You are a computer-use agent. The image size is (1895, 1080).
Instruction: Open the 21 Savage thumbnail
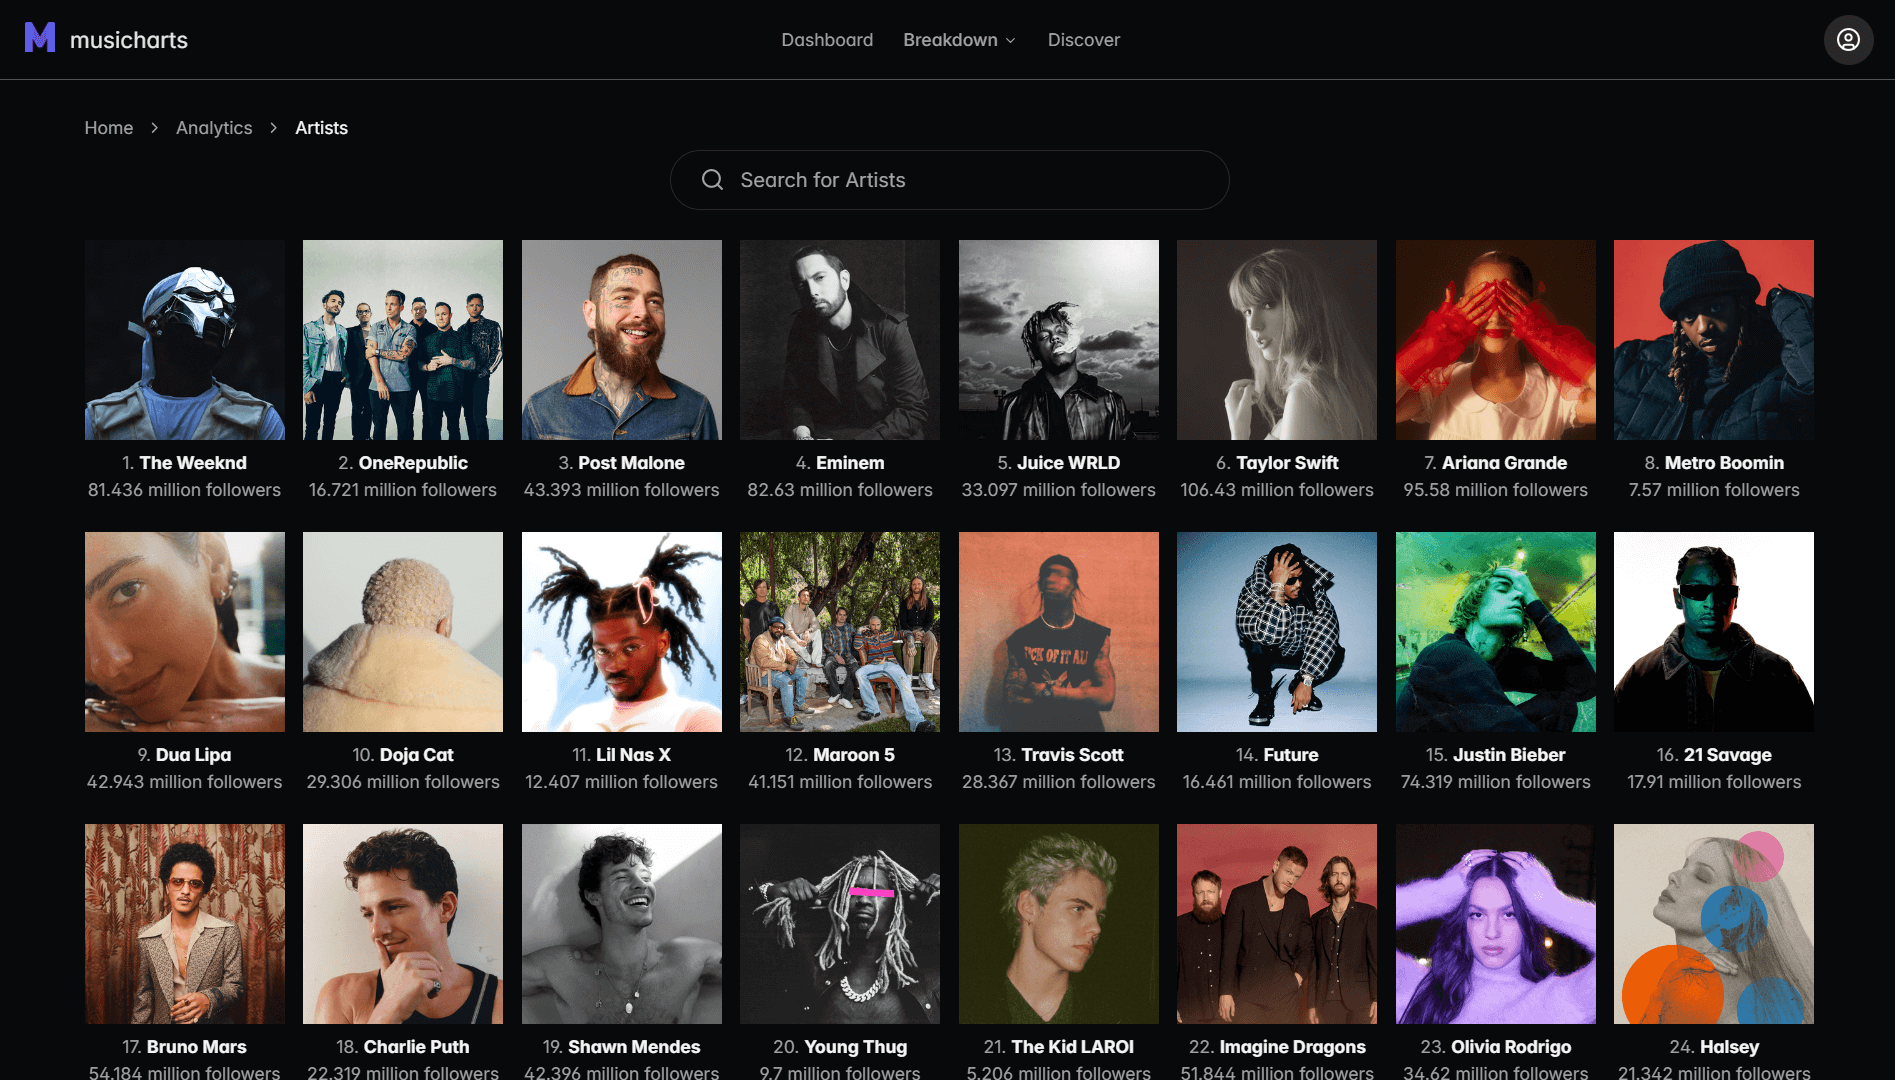[1714, 632]
